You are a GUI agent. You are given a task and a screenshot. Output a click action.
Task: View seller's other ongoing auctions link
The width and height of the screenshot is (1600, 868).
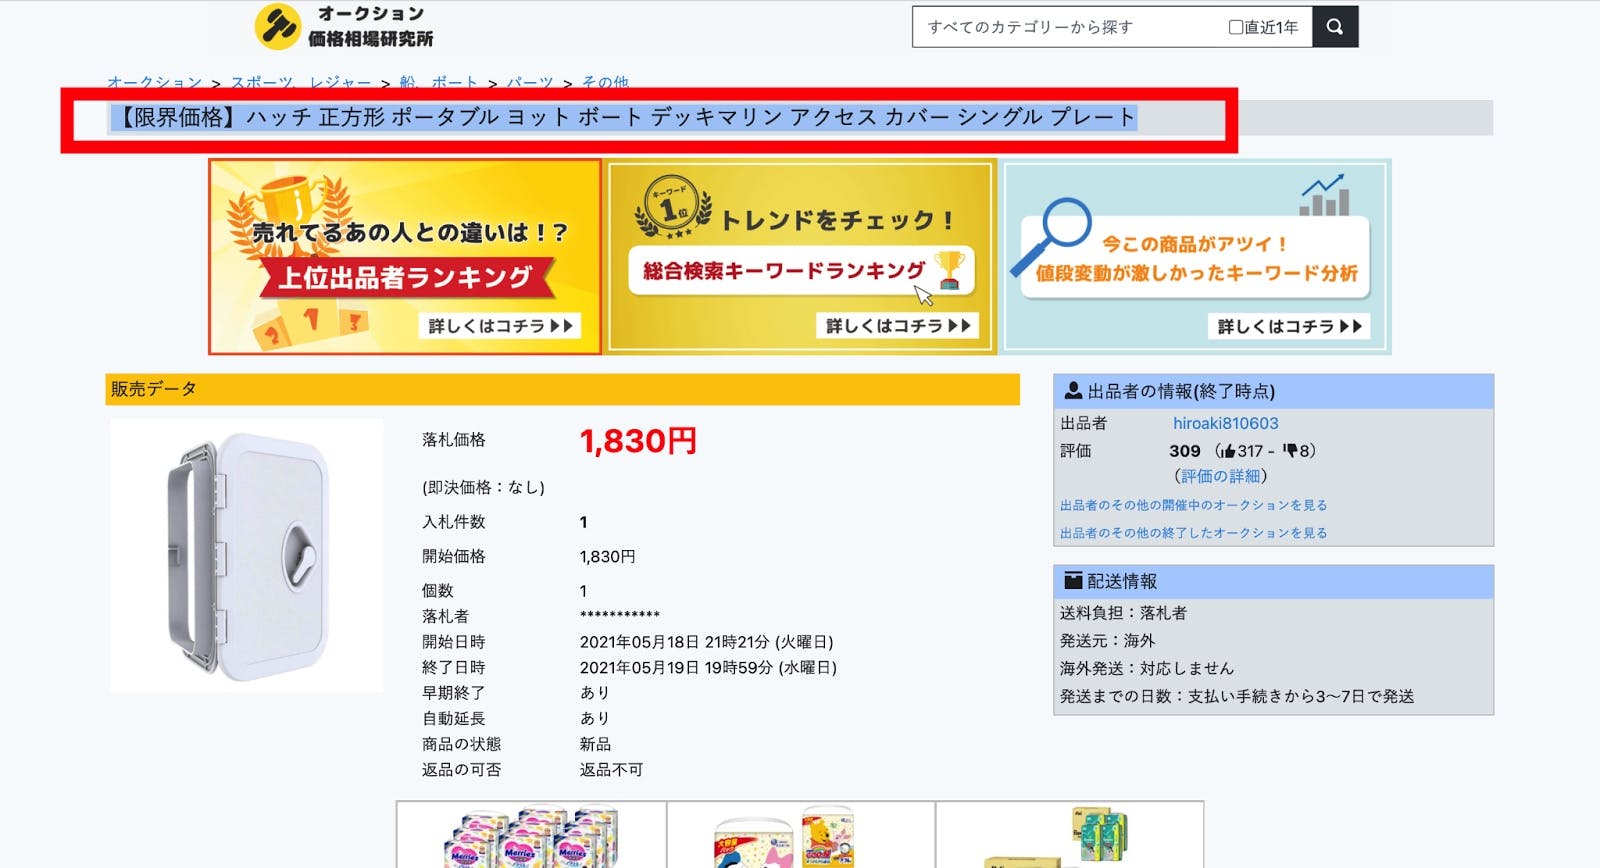tap(1193, 506)
